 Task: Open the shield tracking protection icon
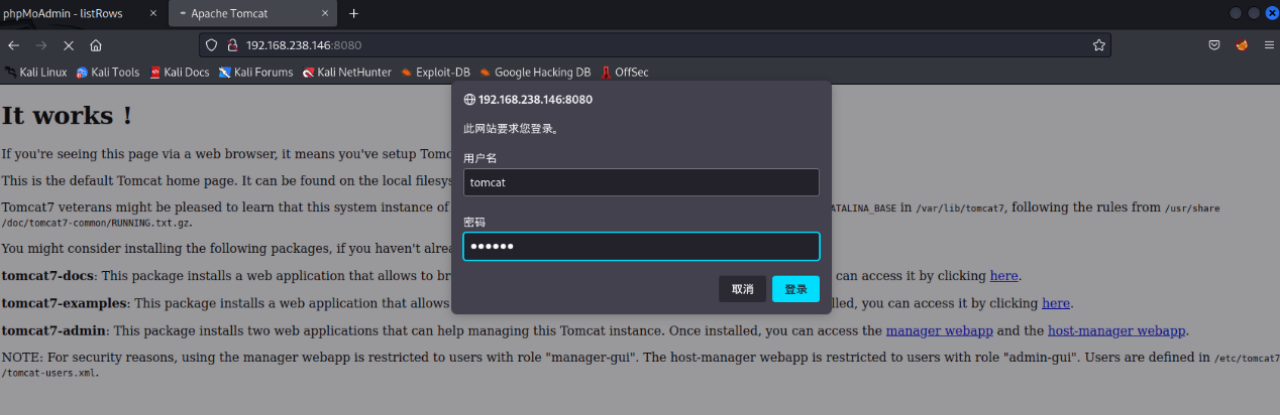211,45
